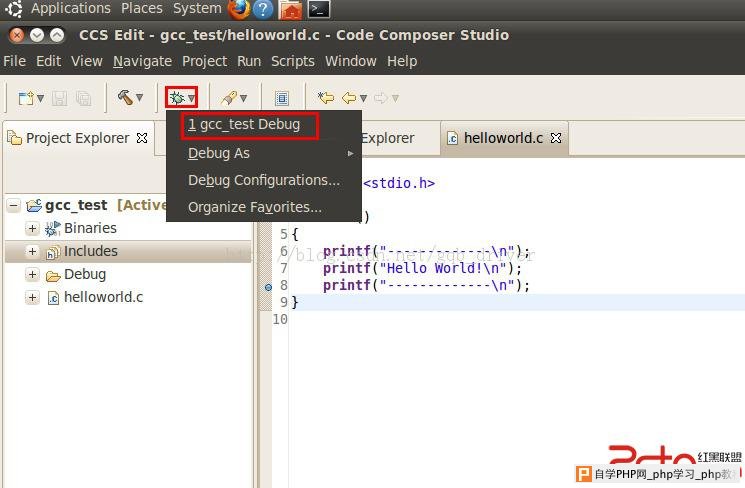
Task: Open the Home folder panel icon
Action: click(290, 10)
